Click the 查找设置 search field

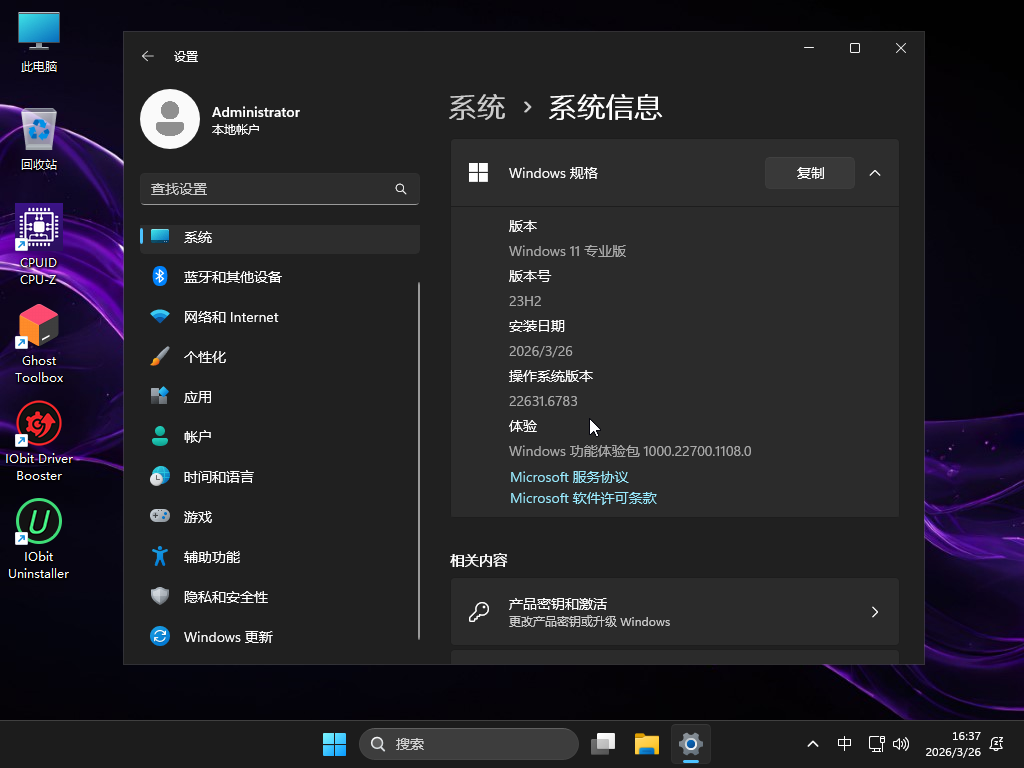click(x=270, y=189)
